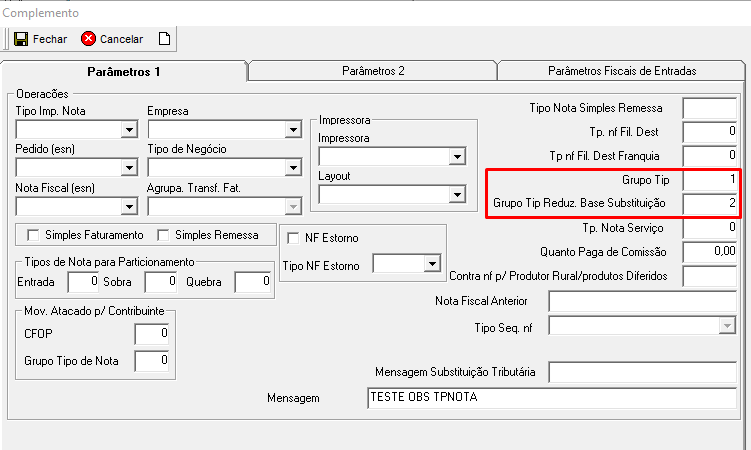Expand the Impressora dropdown
The image size is (751, 450).
coord(457,157)
